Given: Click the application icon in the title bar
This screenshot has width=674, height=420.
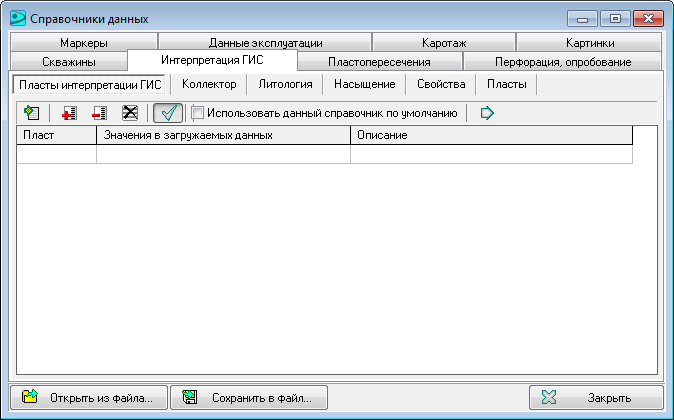Looking at the screenshot, I should pos(18,18).
